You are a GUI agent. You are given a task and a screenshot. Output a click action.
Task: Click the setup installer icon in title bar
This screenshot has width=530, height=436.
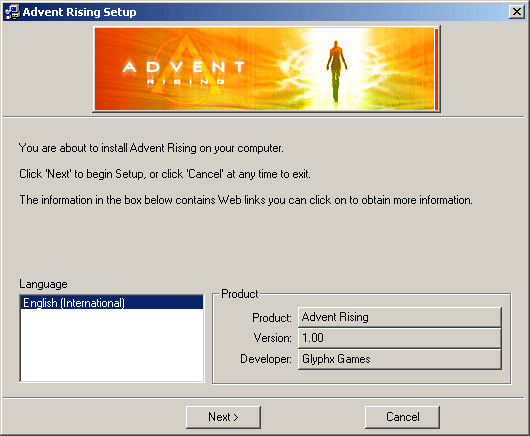13,12
